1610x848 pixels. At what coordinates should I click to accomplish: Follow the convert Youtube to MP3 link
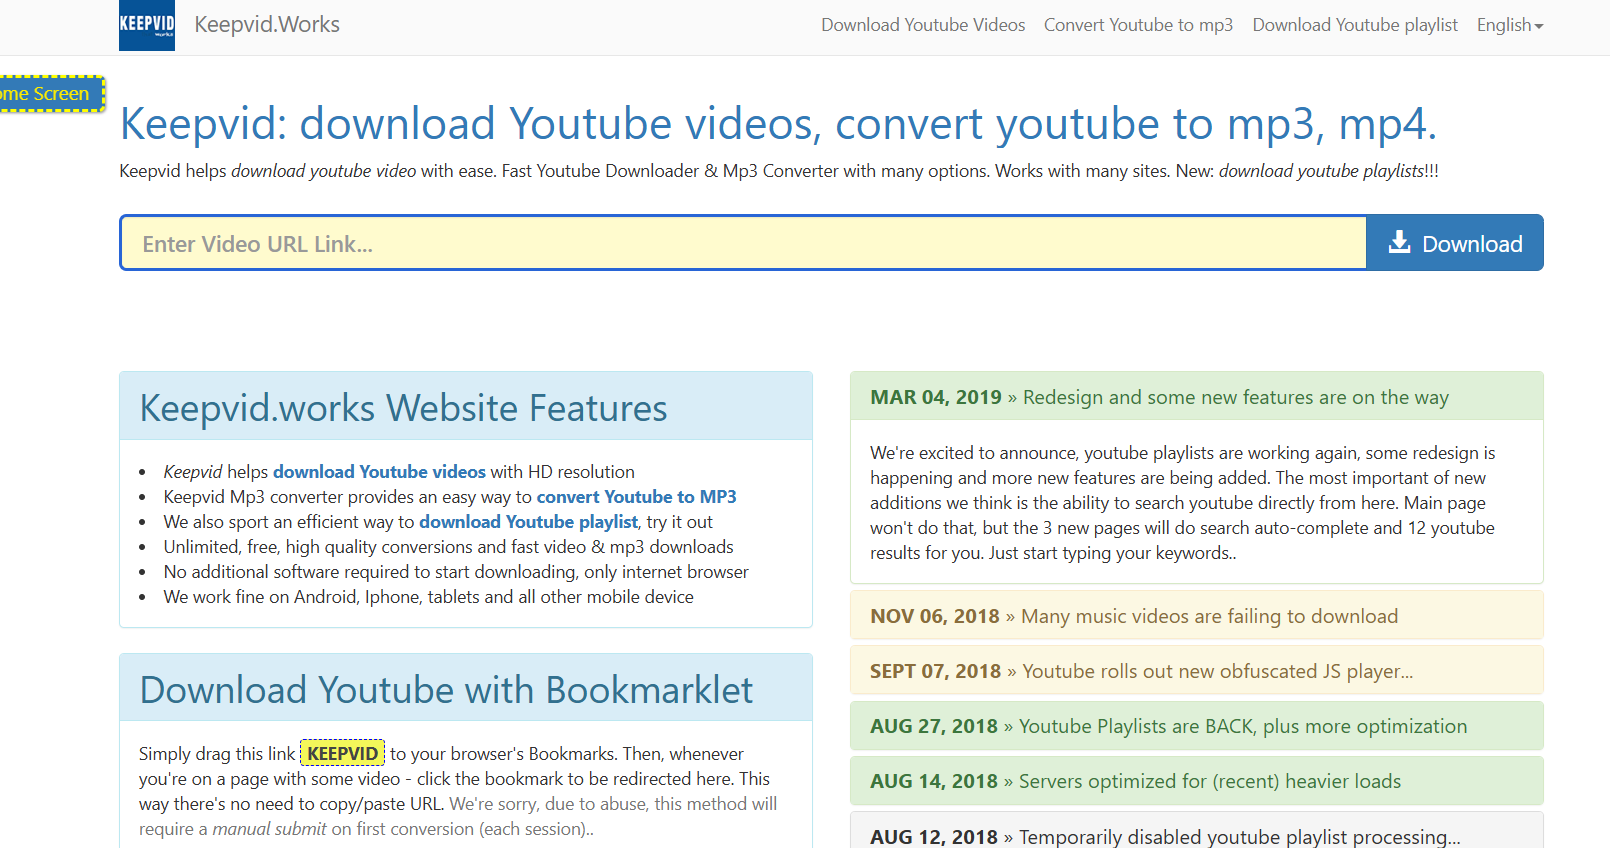tap(636, 497)
